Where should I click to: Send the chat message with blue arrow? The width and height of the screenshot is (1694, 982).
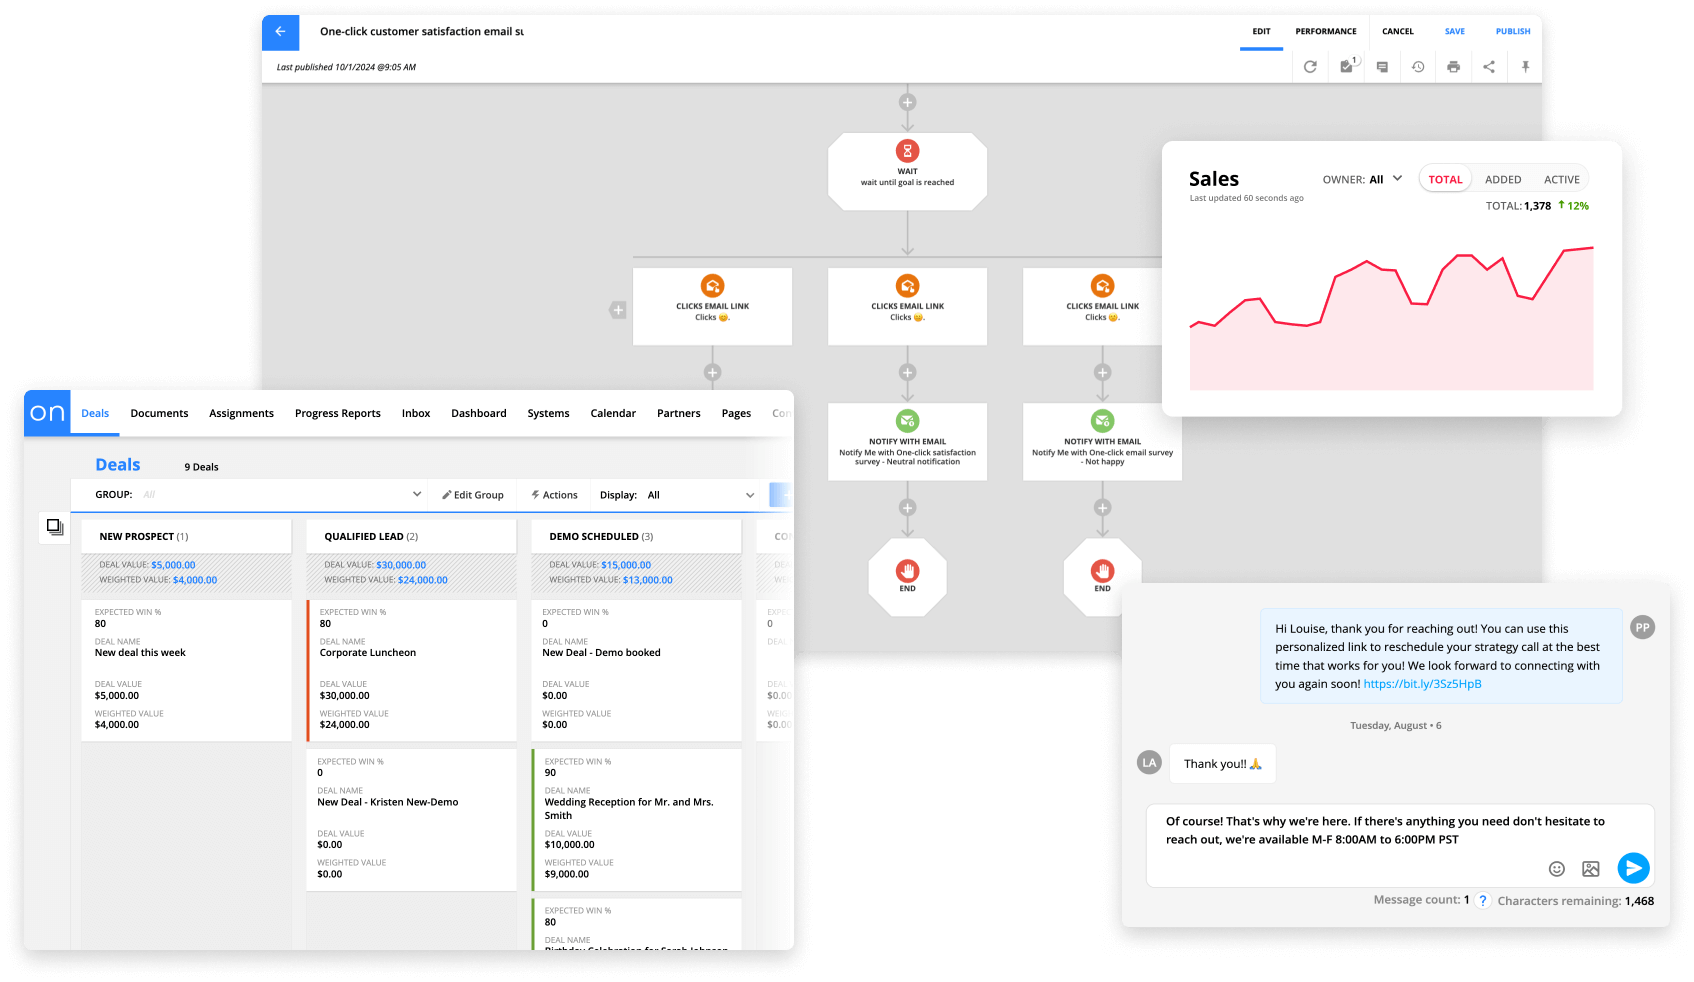(1633, 868)
